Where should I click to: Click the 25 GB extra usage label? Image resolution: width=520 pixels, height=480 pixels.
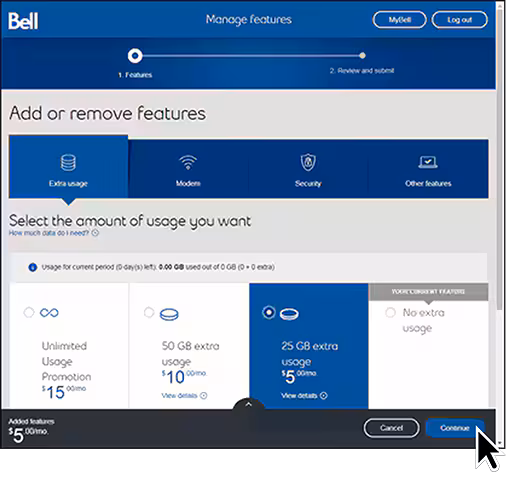[x=310, y=353]
